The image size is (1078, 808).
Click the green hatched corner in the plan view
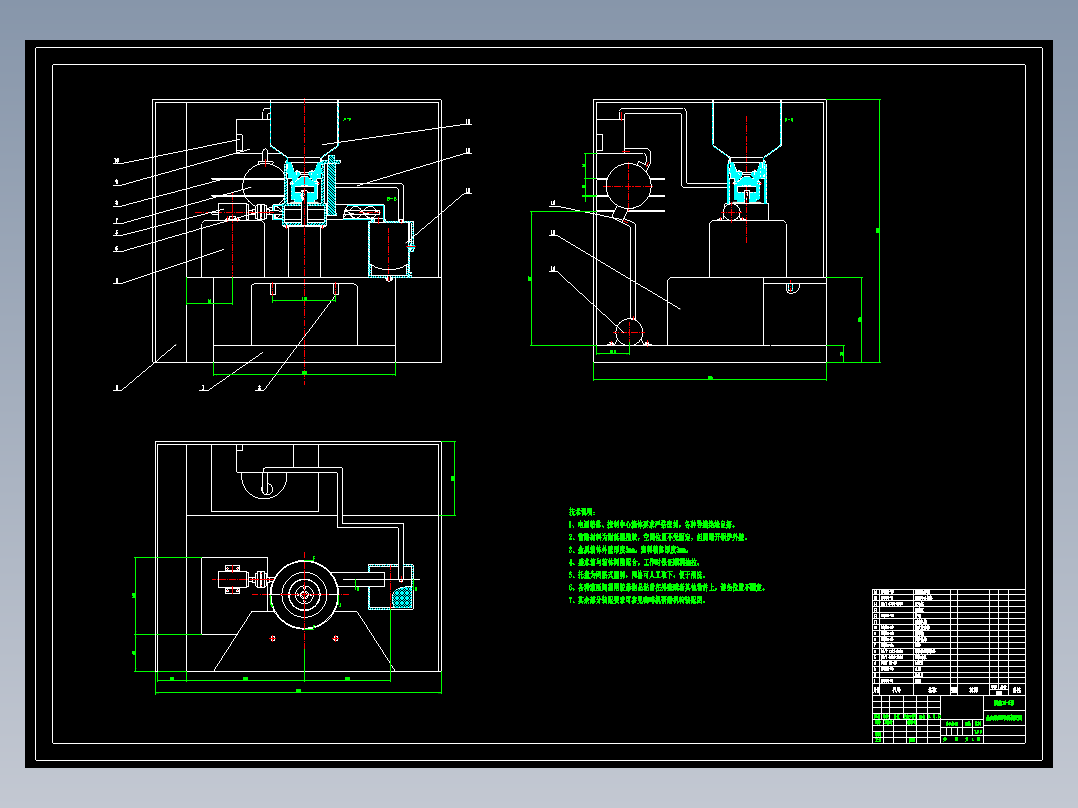pyautogui.click(x=402, y=596)
